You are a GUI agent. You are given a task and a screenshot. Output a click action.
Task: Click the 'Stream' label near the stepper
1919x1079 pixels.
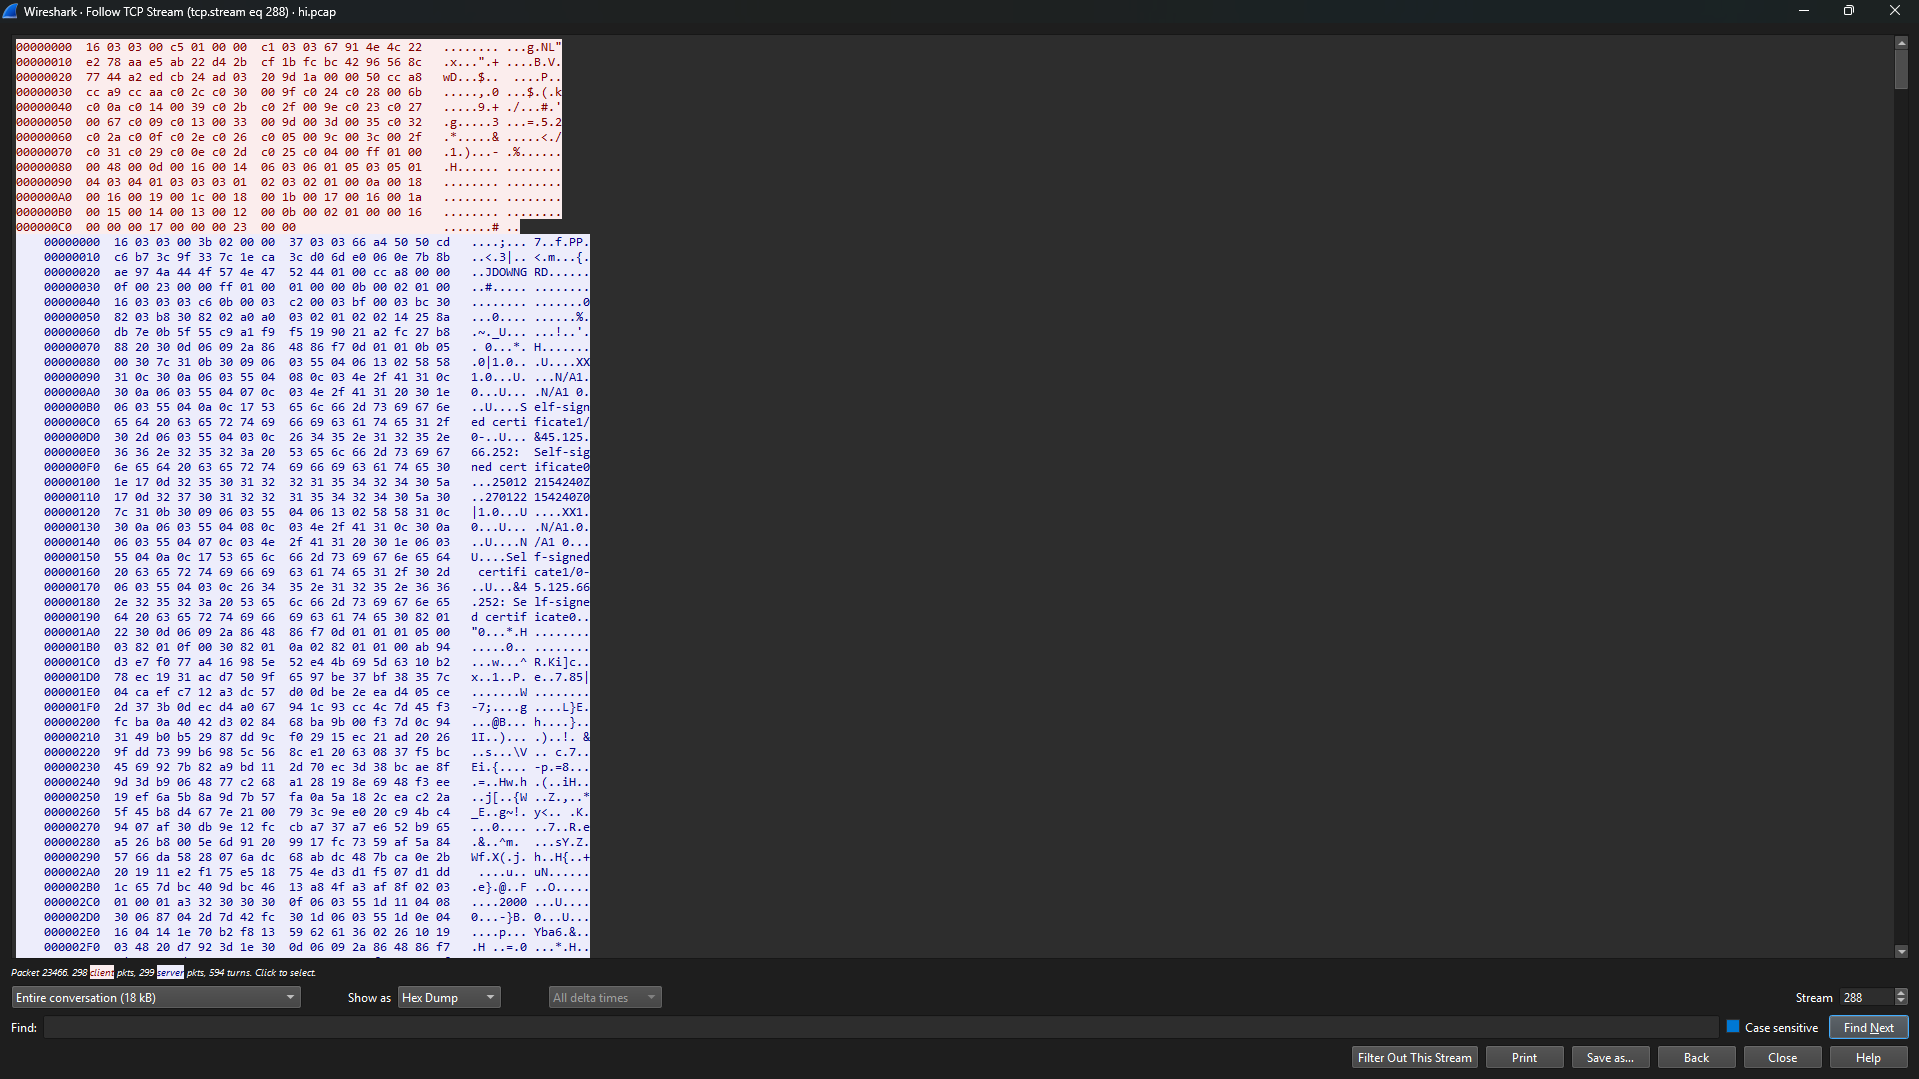coord(1813,997)
